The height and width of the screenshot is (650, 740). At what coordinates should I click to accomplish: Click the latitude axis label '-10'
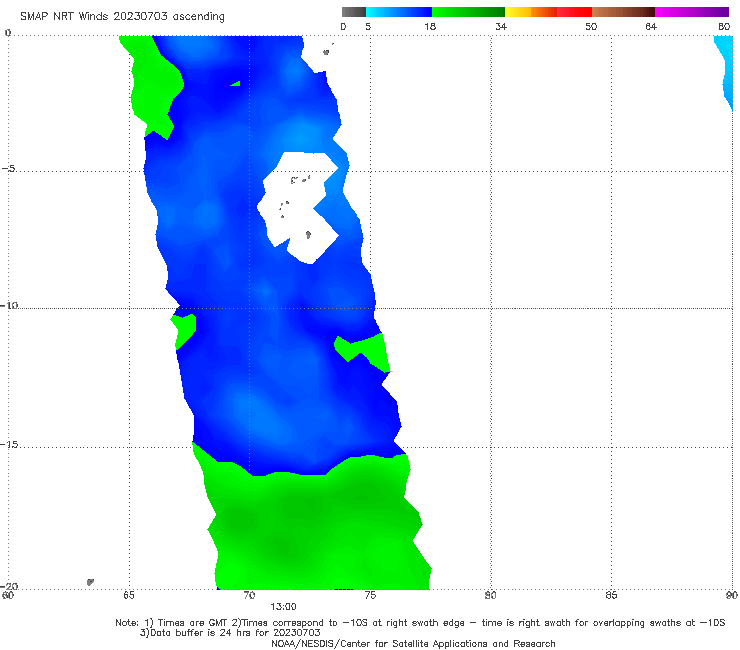point(9,305)
